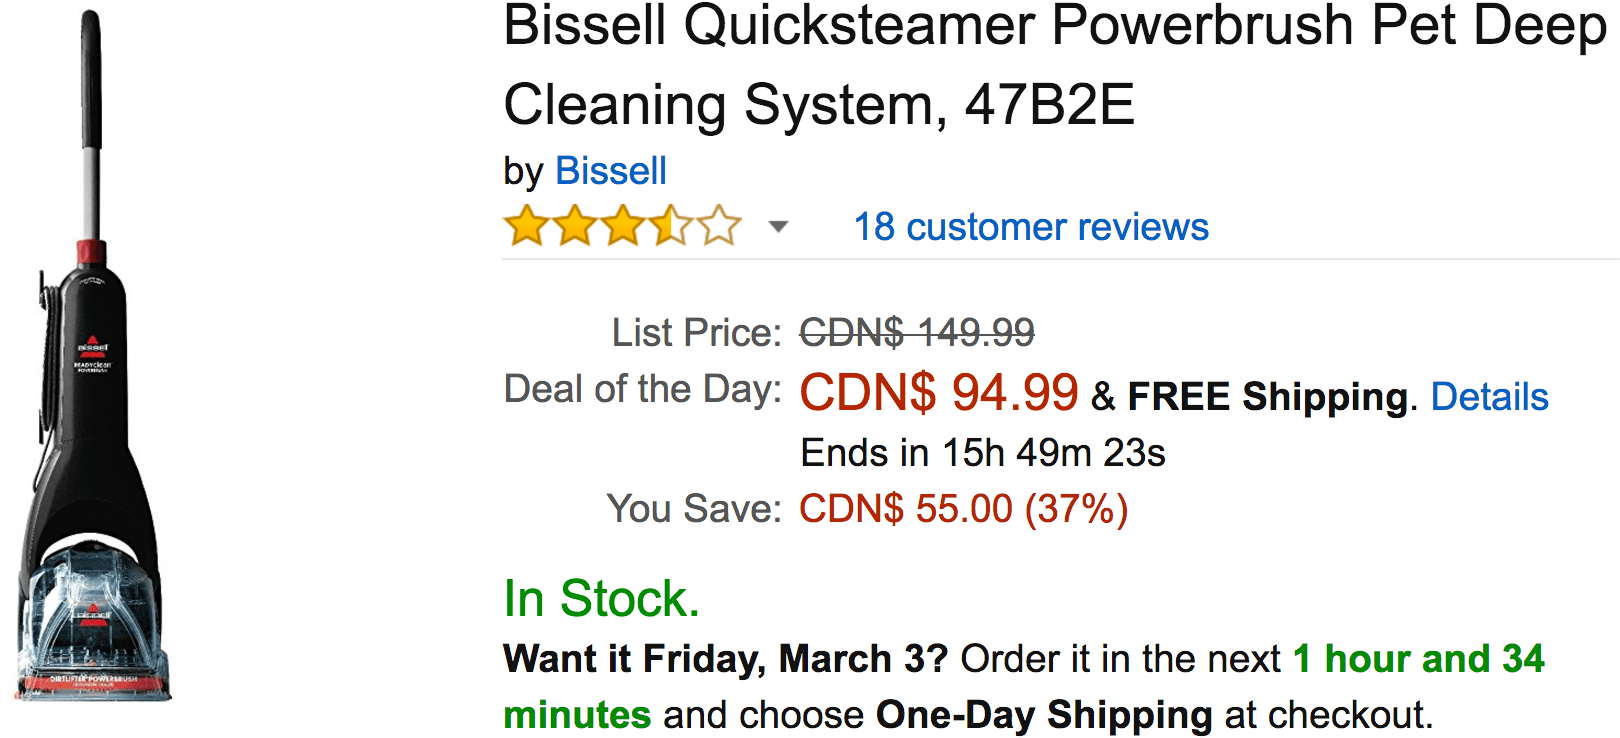1620x738 pixels.
Task: Expand the star rating breakdown arrow
Action: 778,227
